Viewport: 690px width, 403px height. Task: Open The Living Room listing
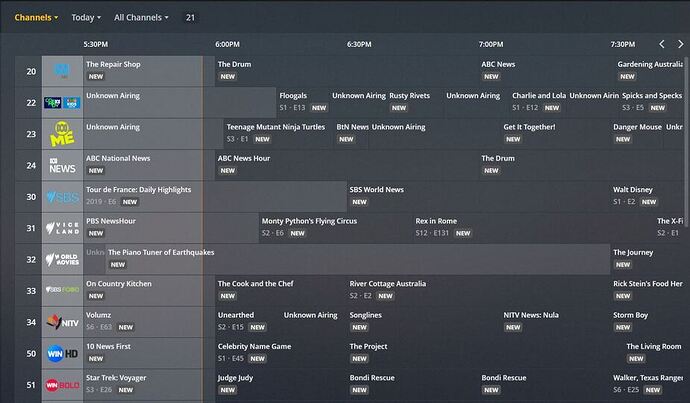click(x=653, y=353)
